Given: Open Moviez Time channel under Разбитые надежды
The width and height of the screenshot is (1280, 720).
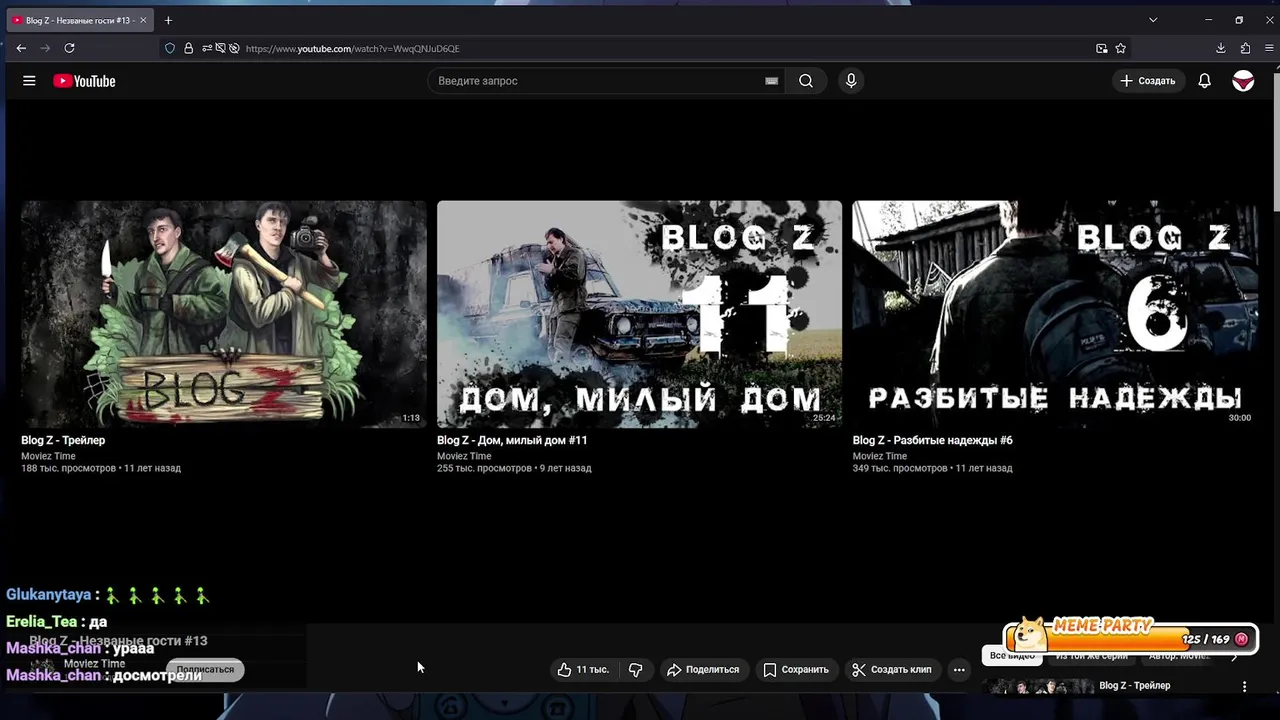Looking at the screenshot, I should click(x=880, y=456).
